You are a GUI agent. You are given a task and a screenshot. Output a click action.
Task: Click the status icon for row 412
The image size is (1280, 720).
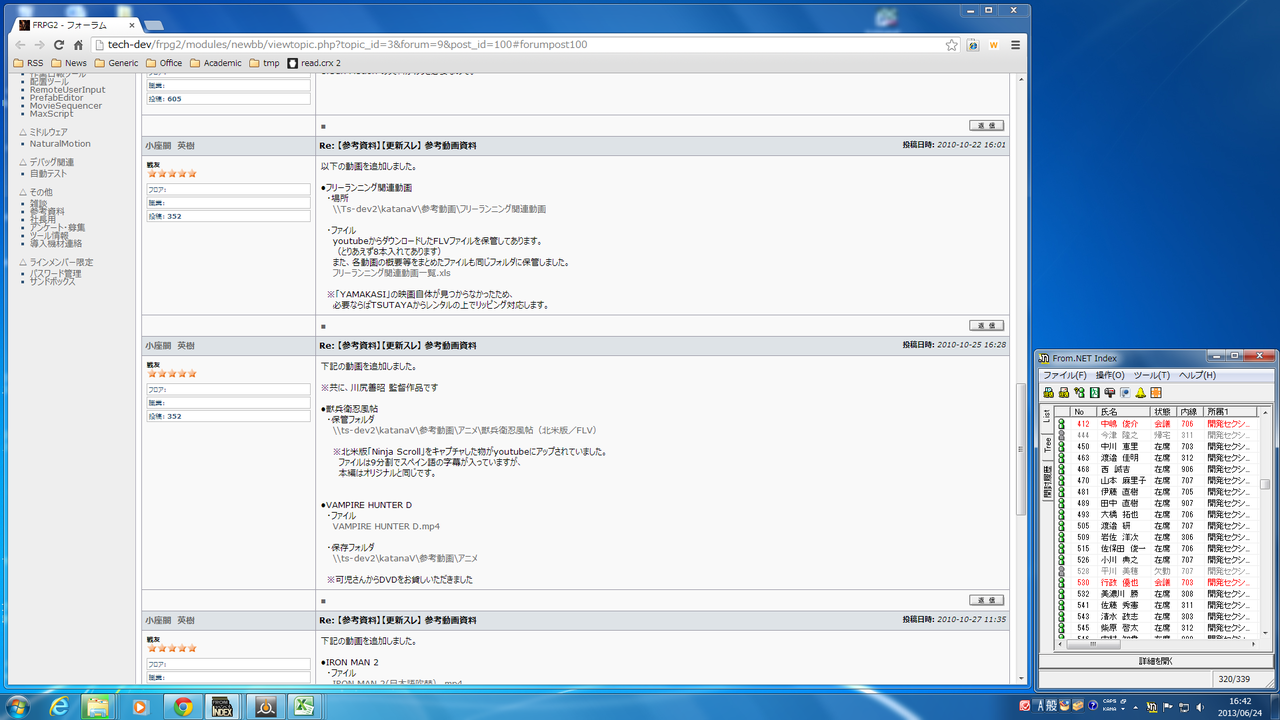(1062, 424)
